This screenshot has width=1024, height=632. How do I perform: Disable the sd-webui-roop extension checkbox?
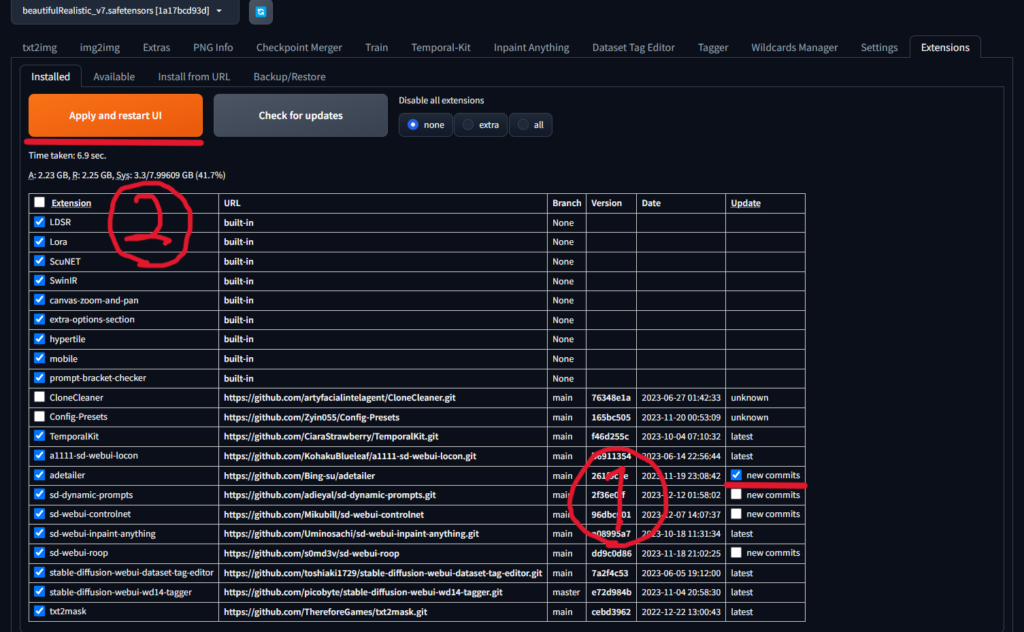[40, 552]
